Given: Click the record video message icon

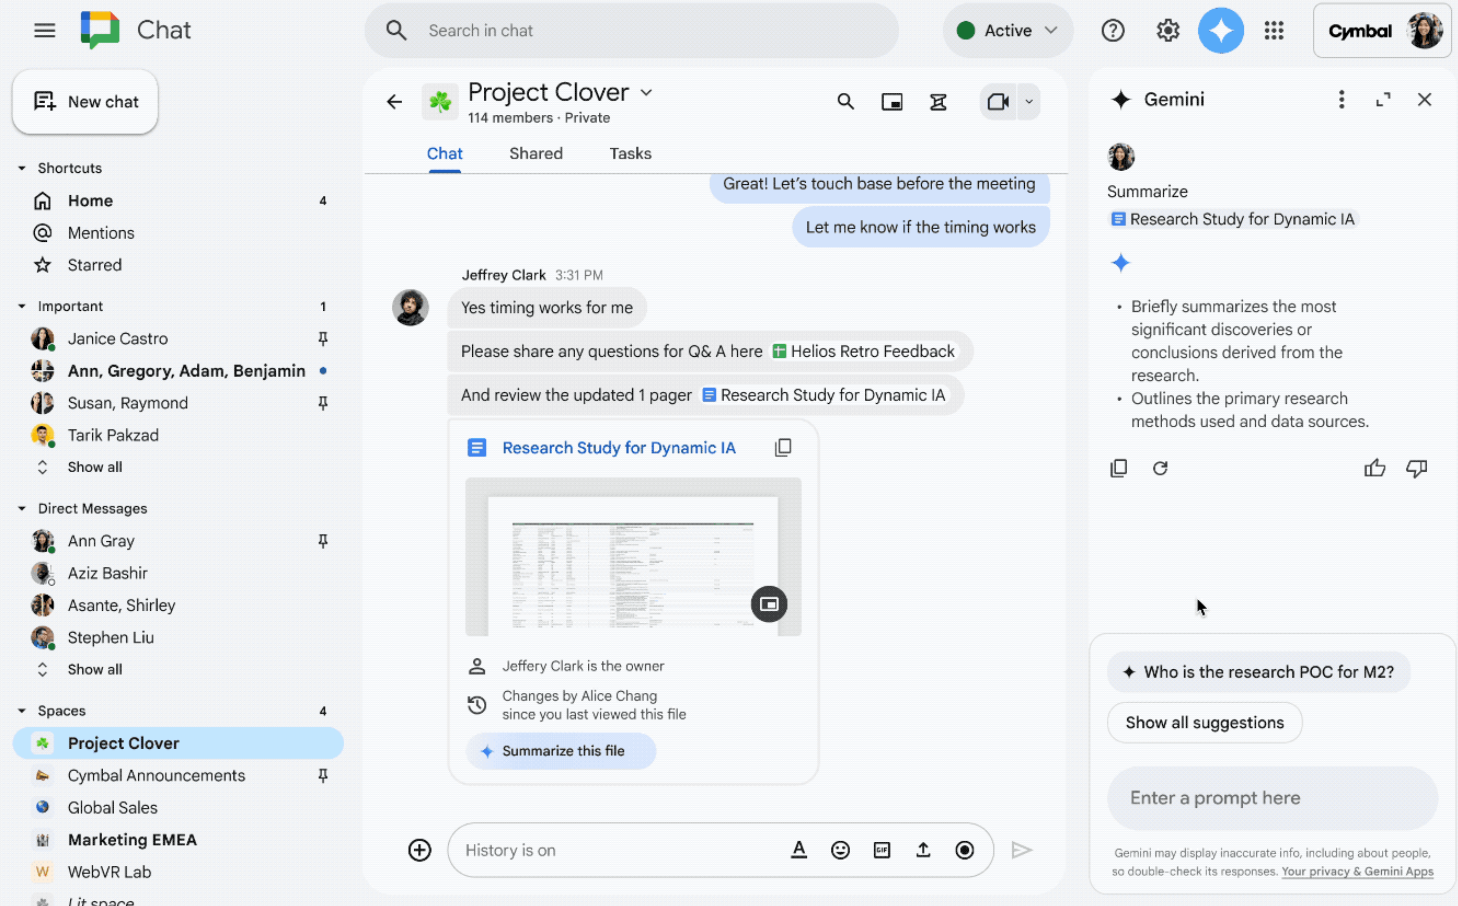Looking at the screenshot, I should click(964, 850).
